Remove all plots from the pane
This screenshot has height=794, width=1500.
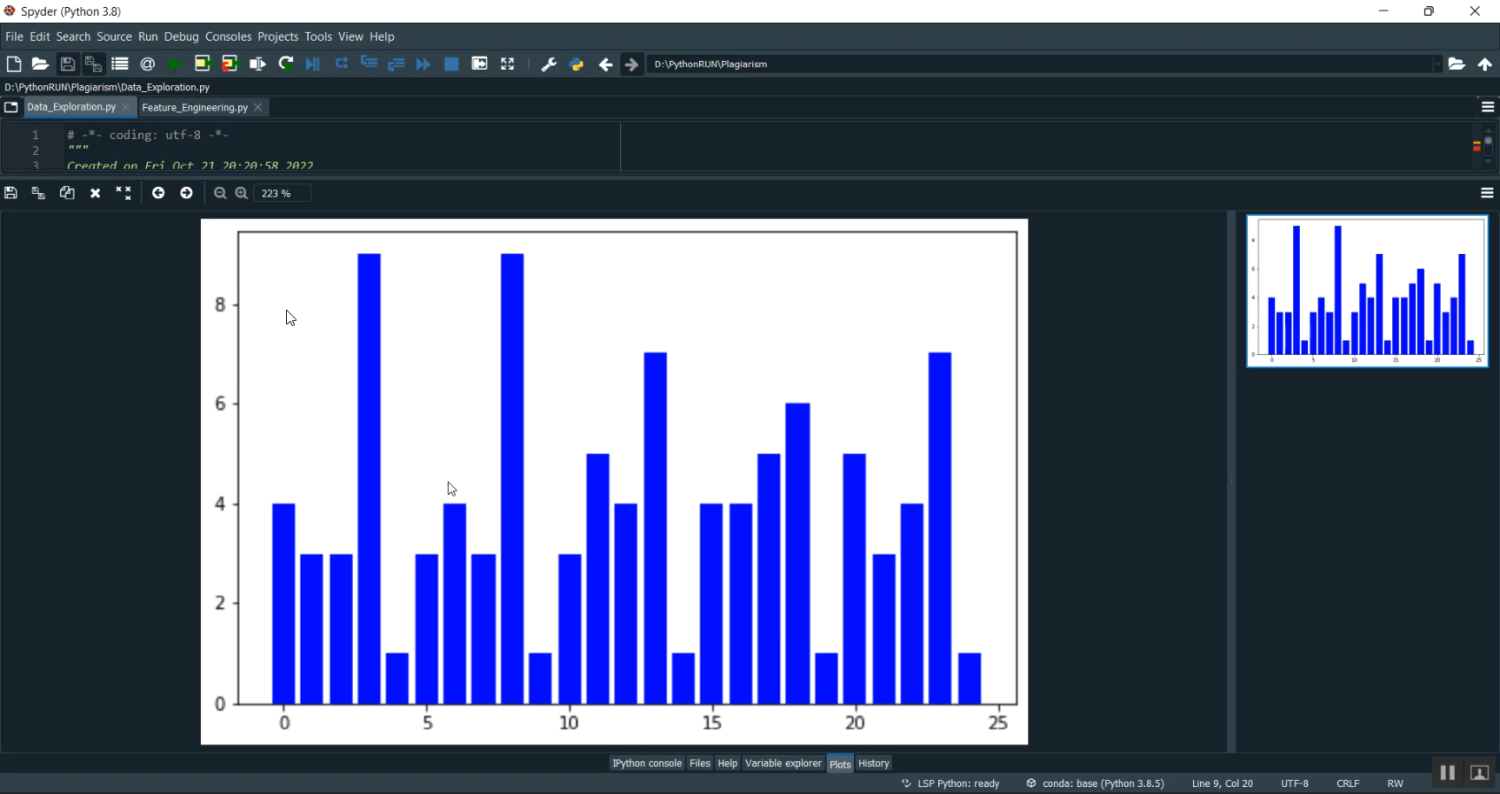[x=123, y=193]
